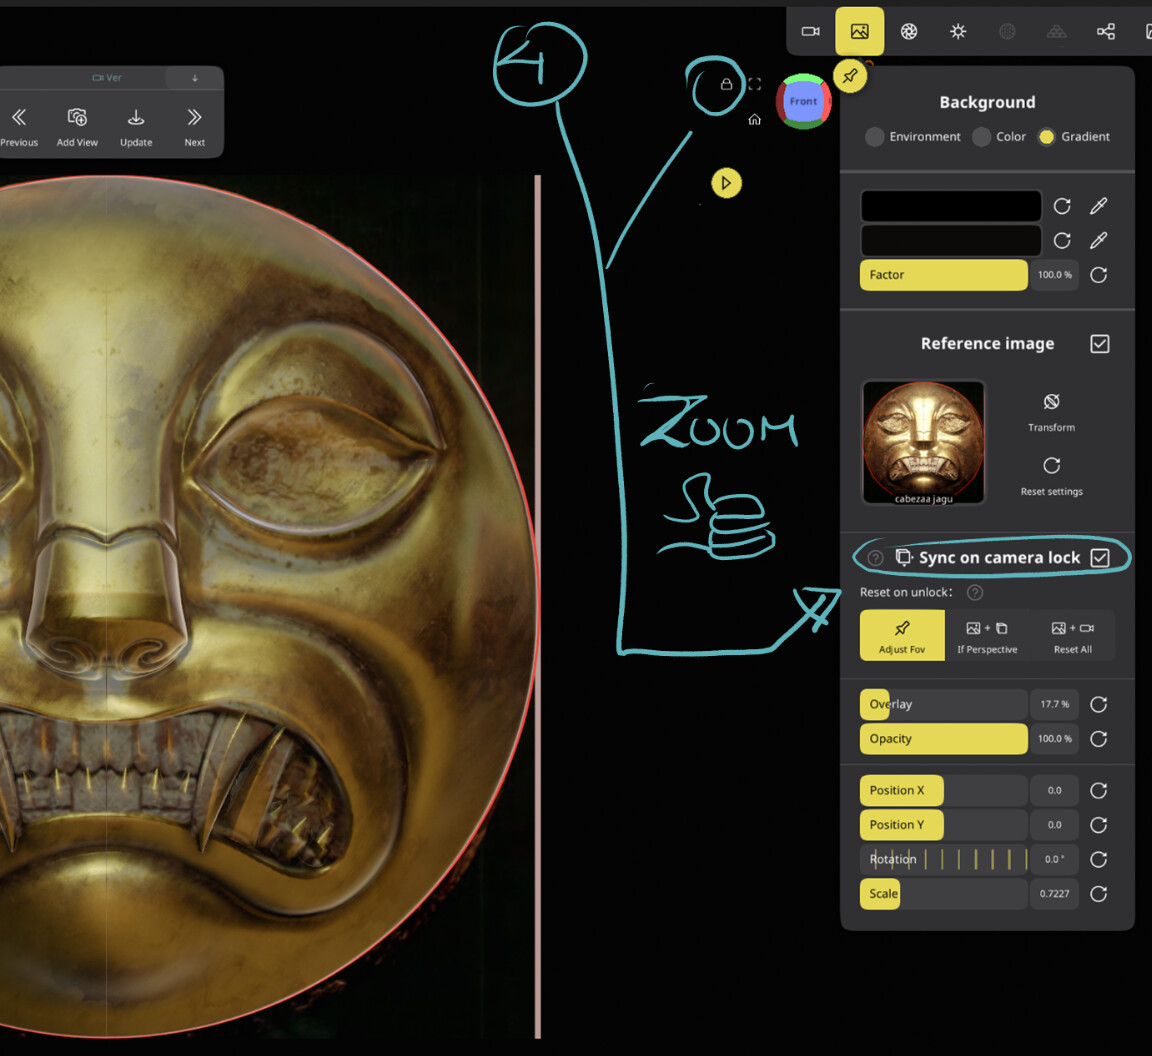
Task: Pick top gradient color with eyedropper
Action: pyautogui.click(x=1098, y=206)
